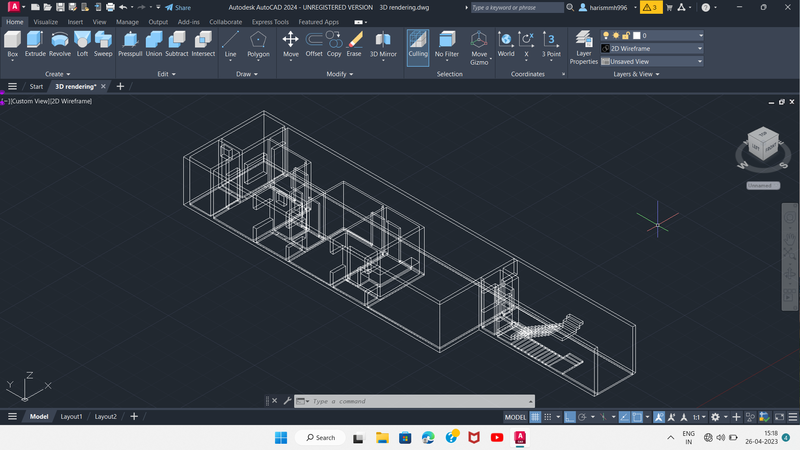This screenshot has width=800, height=450.
Task: Use the Intersect tool
Action: [203, 44]
